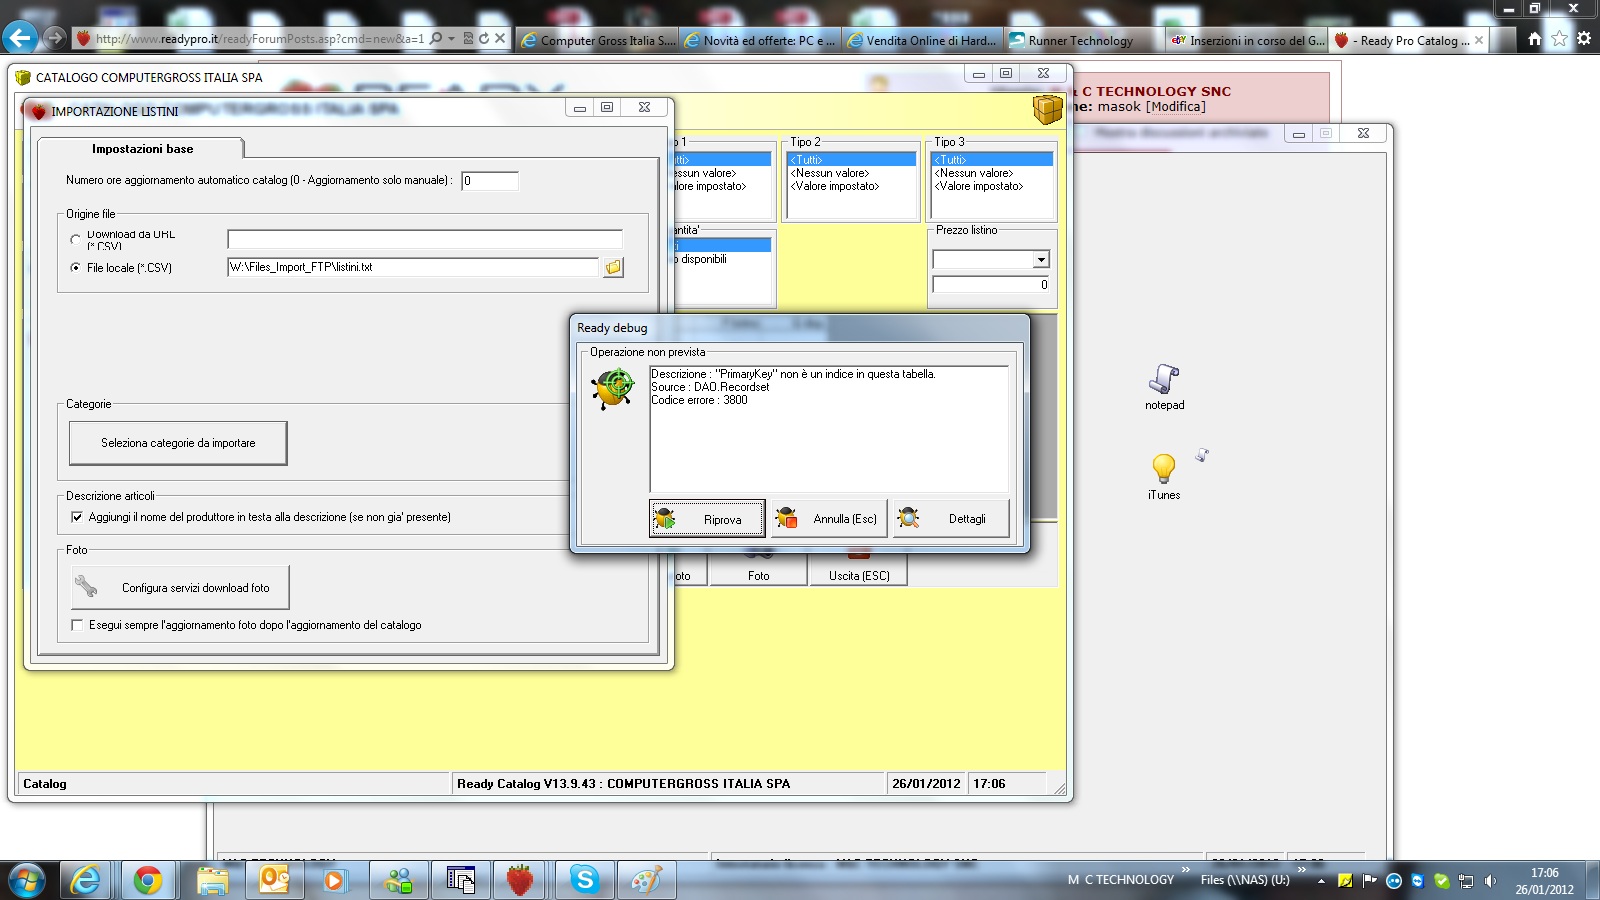
Task: Browse for local CSV file with folder icon
Action: pyautogui.click(x=613, y=267)
